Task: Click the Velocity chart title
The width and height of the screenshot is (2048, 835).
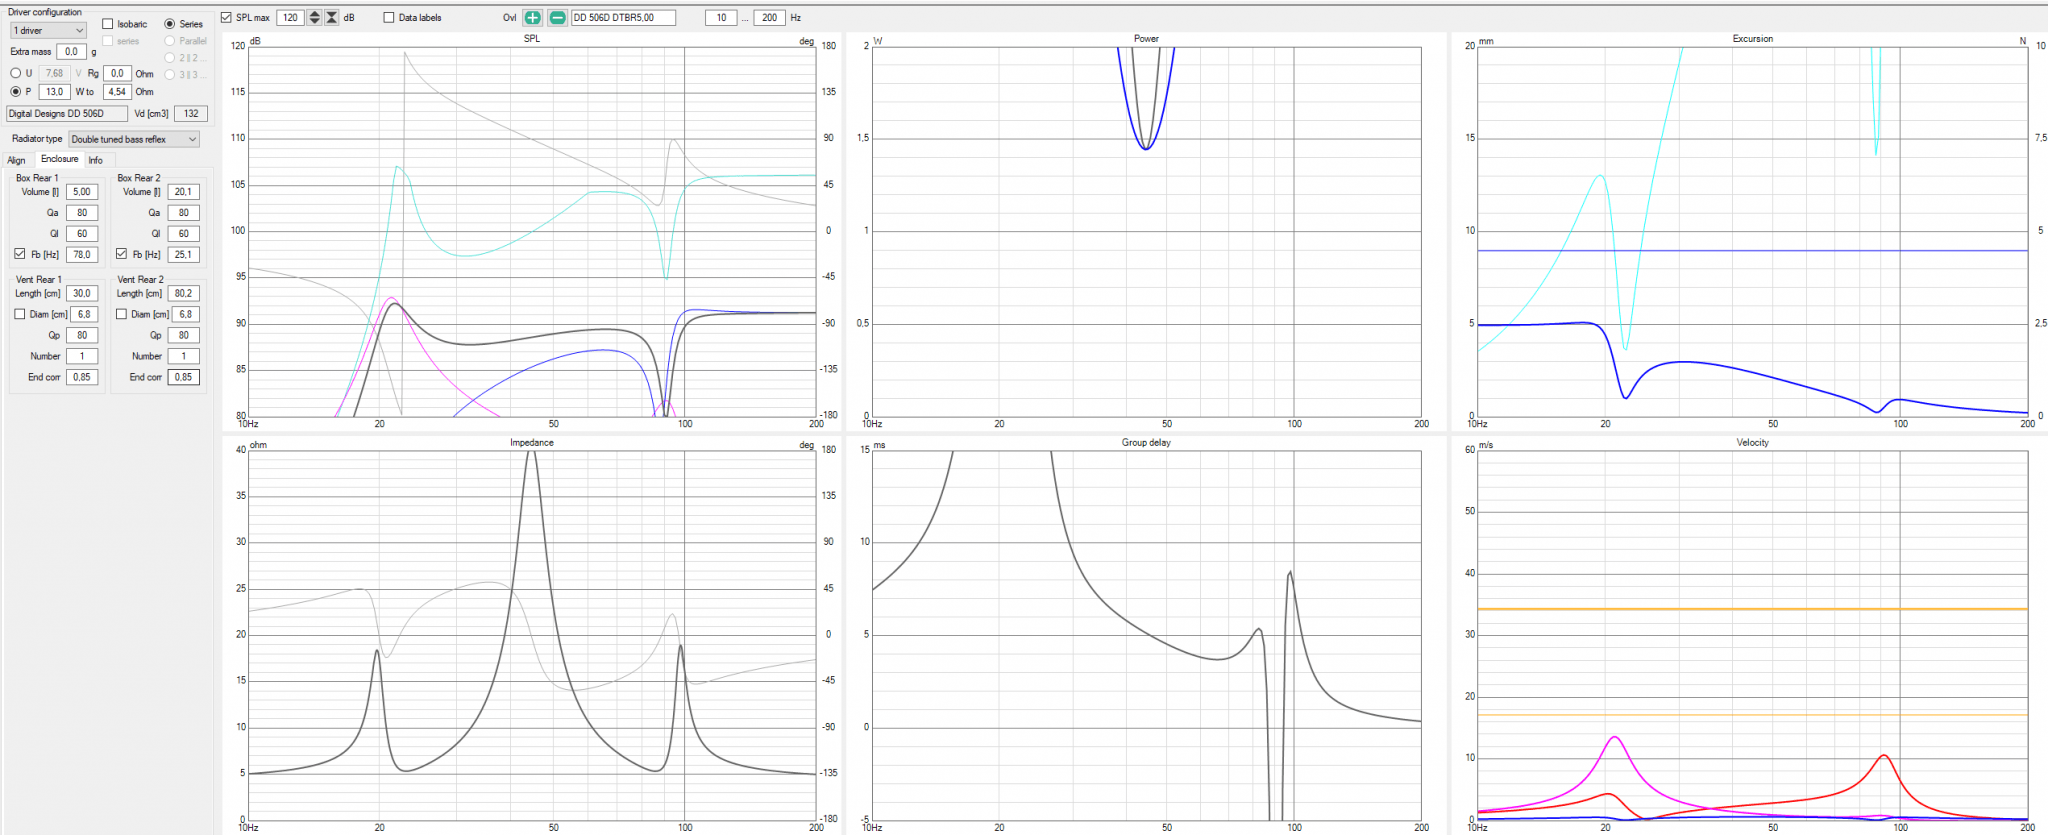Action: (1753, 443)
